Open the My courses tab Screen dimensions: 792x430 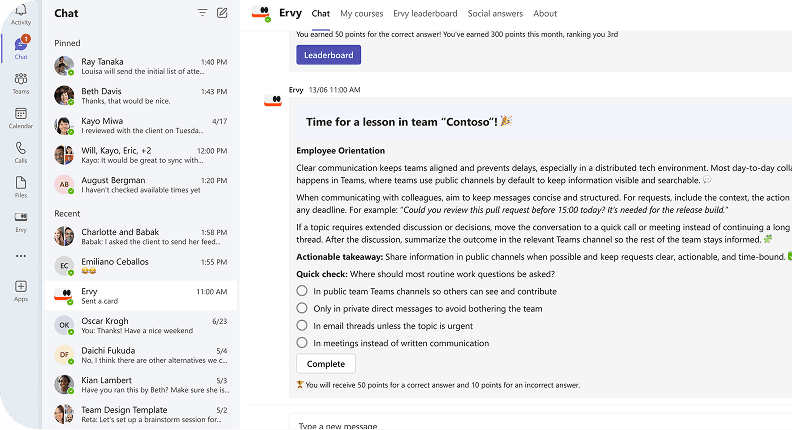coord(362,14)
